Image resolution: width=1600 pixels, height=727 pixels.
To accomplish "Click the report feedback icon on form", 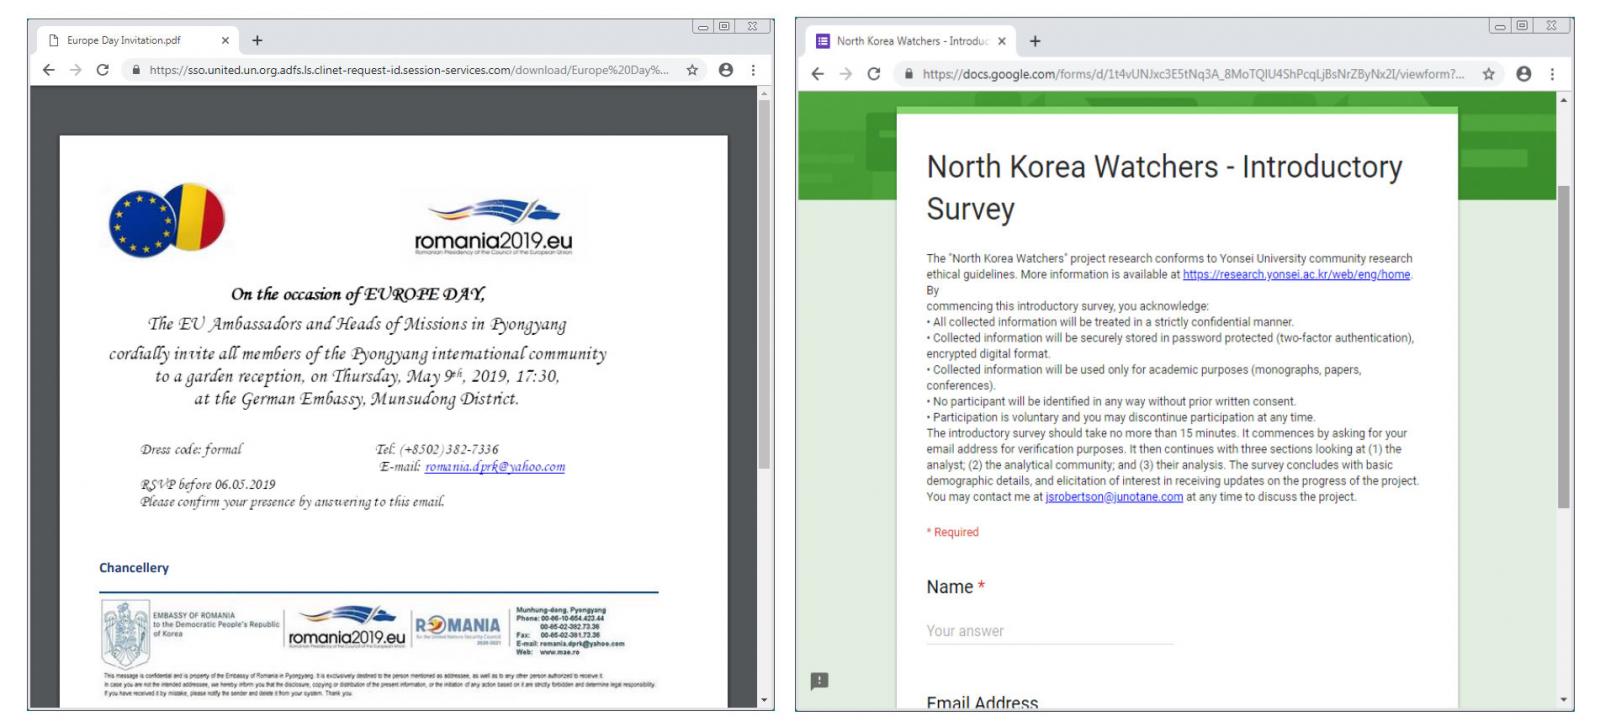I will click(820, 681).
